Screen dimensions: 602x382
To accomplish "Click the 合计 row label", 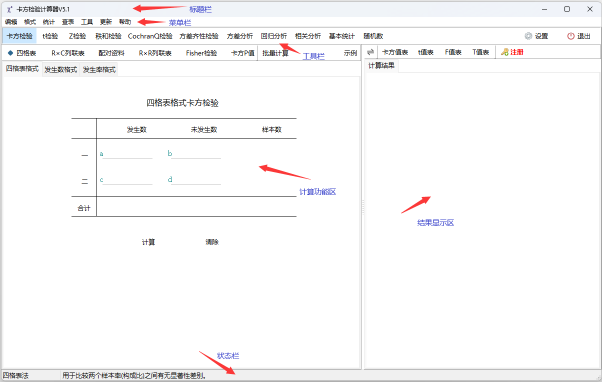I will pos(84,208).
